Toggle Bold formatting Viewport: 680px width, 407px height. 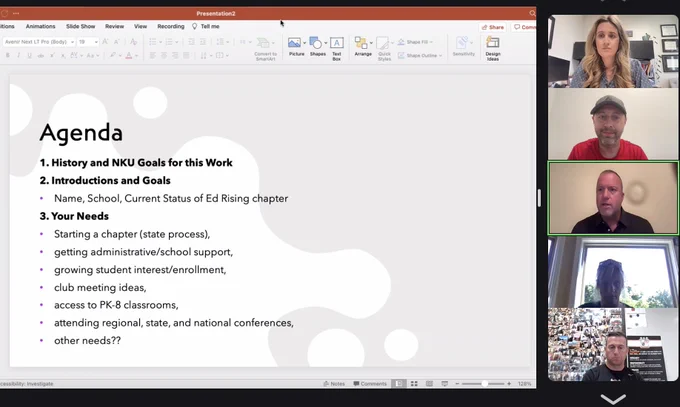(7, 55)
